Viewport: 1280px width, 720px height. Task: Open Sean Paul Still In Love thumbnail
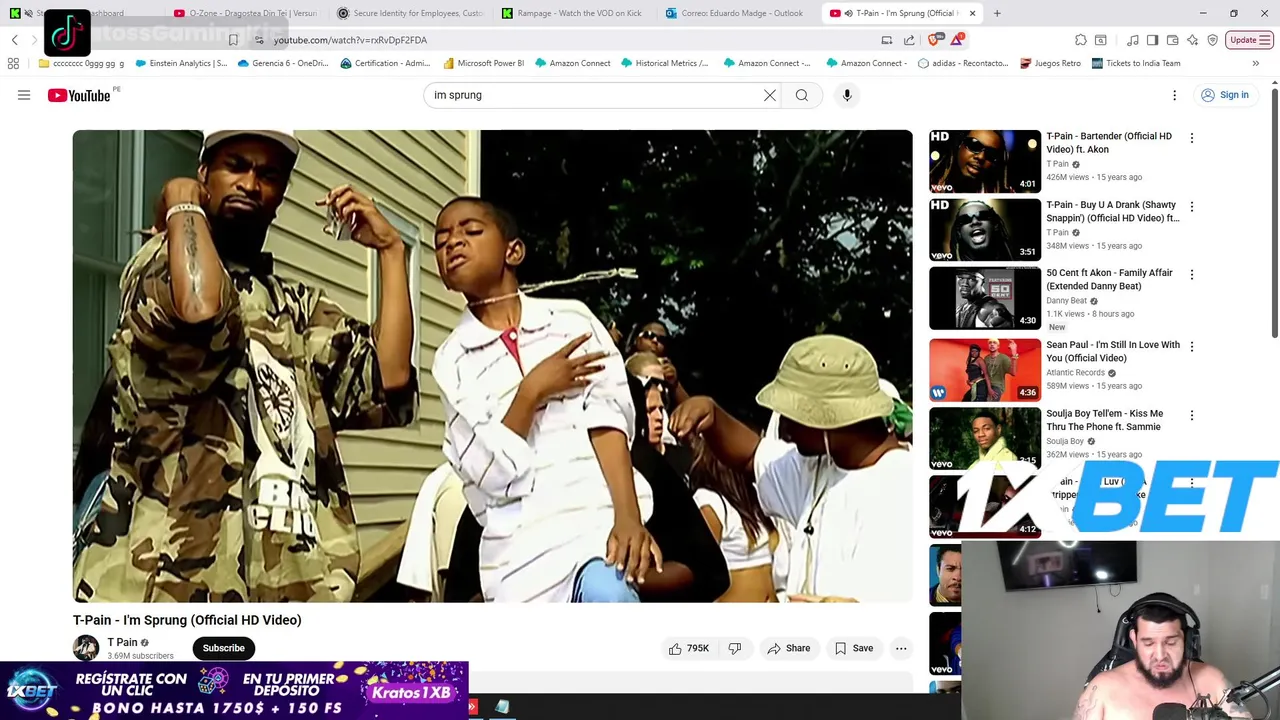(985, 370)
